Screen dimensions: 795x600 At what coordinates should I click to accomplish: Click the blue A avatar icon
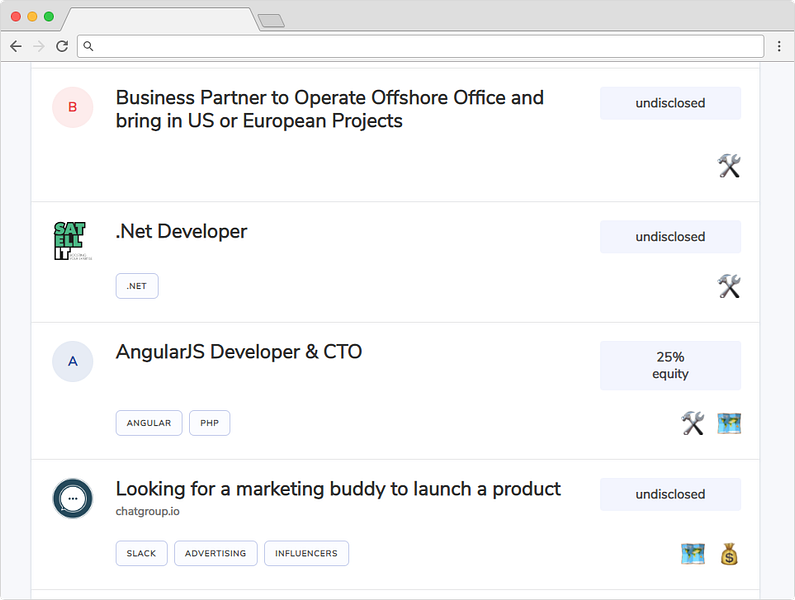[72, 362]
